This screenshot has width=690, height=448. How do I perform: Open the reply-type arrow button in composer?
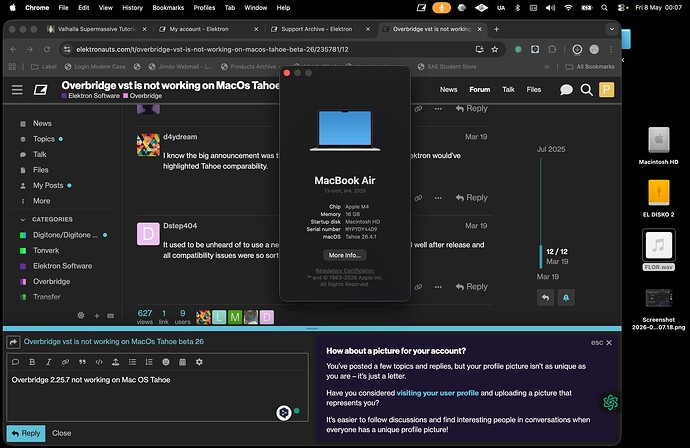(x=13, y=342)
